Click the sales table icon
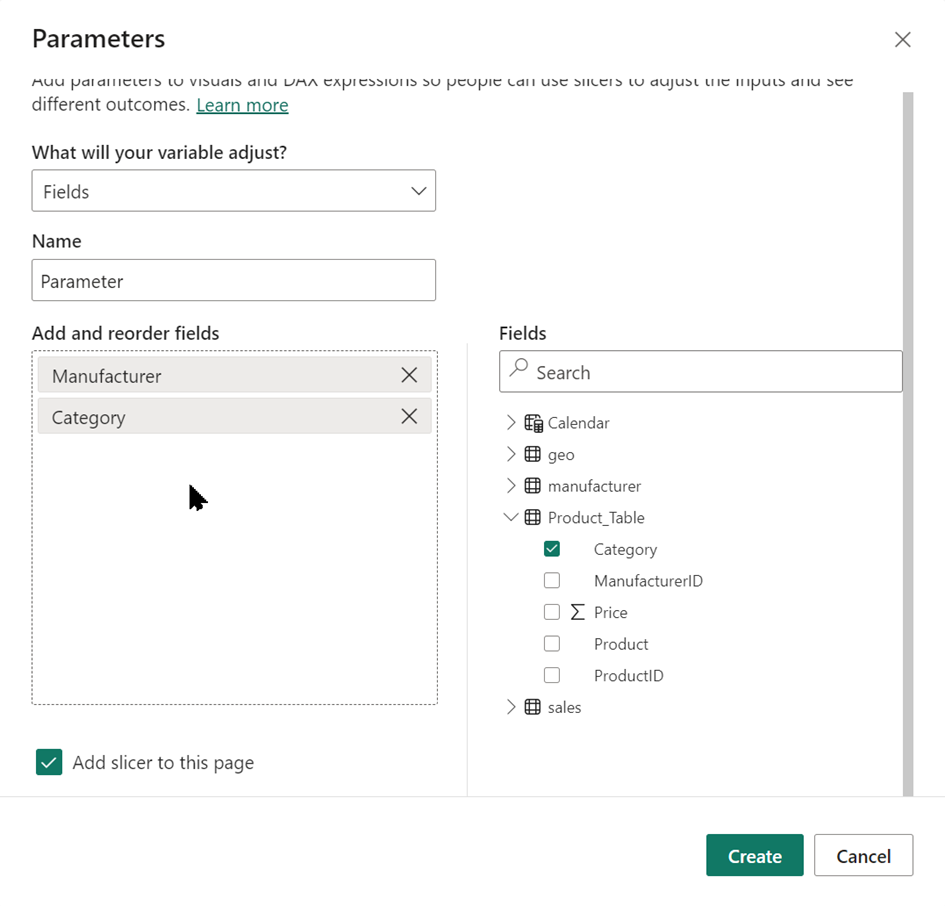 click(x=533, y=707)
